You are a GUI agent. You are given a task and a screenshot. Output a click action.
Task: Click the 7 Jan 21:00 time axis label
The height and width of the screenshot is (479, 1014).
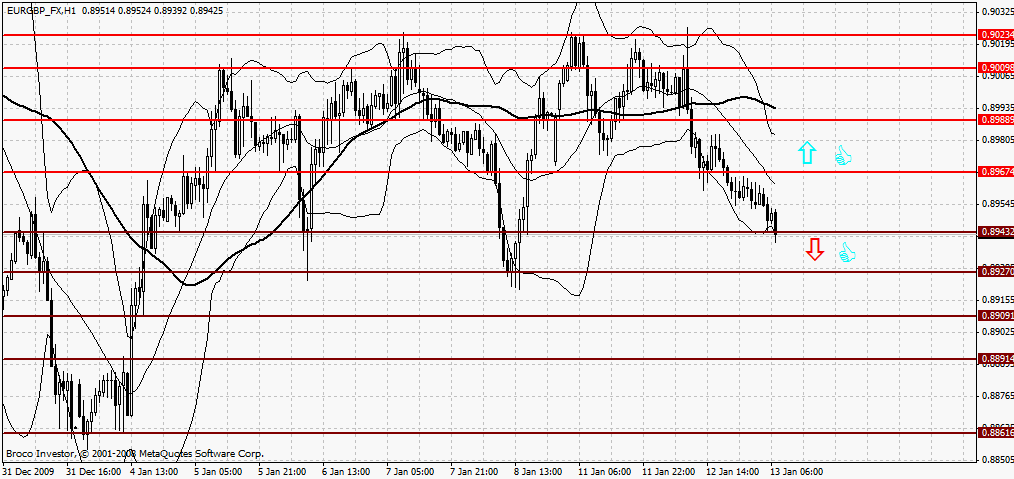474,472
